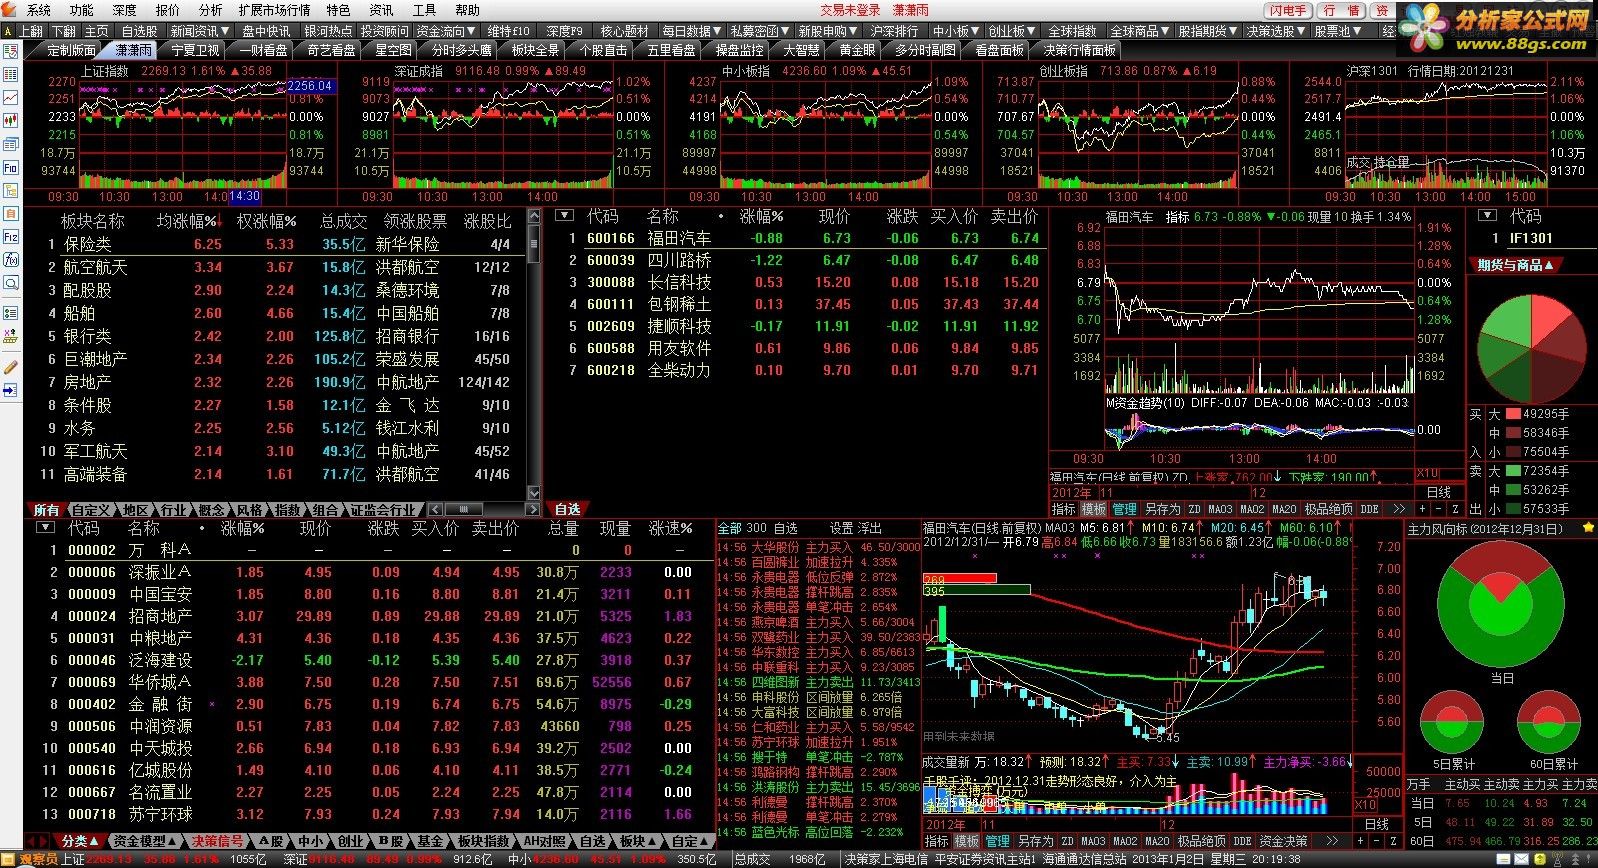The height and width of the screenshot is (868, 1598).
Task: Click the 日线 period label under daily chart
Action: click(x=1376, y=825)
